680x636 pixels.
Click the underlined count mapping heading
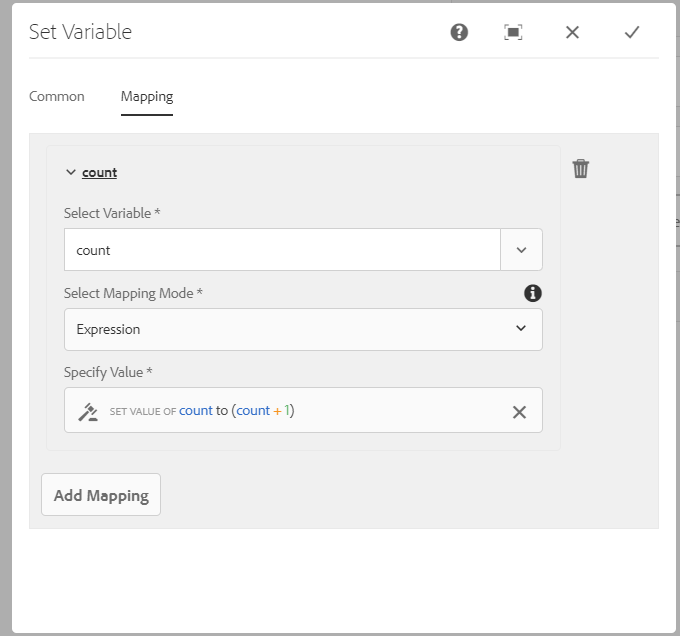pos(100,172)
